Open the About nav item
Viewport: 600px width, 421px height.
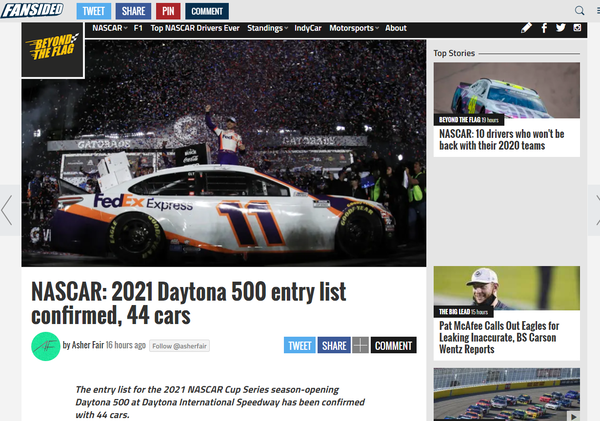(396, 28)
